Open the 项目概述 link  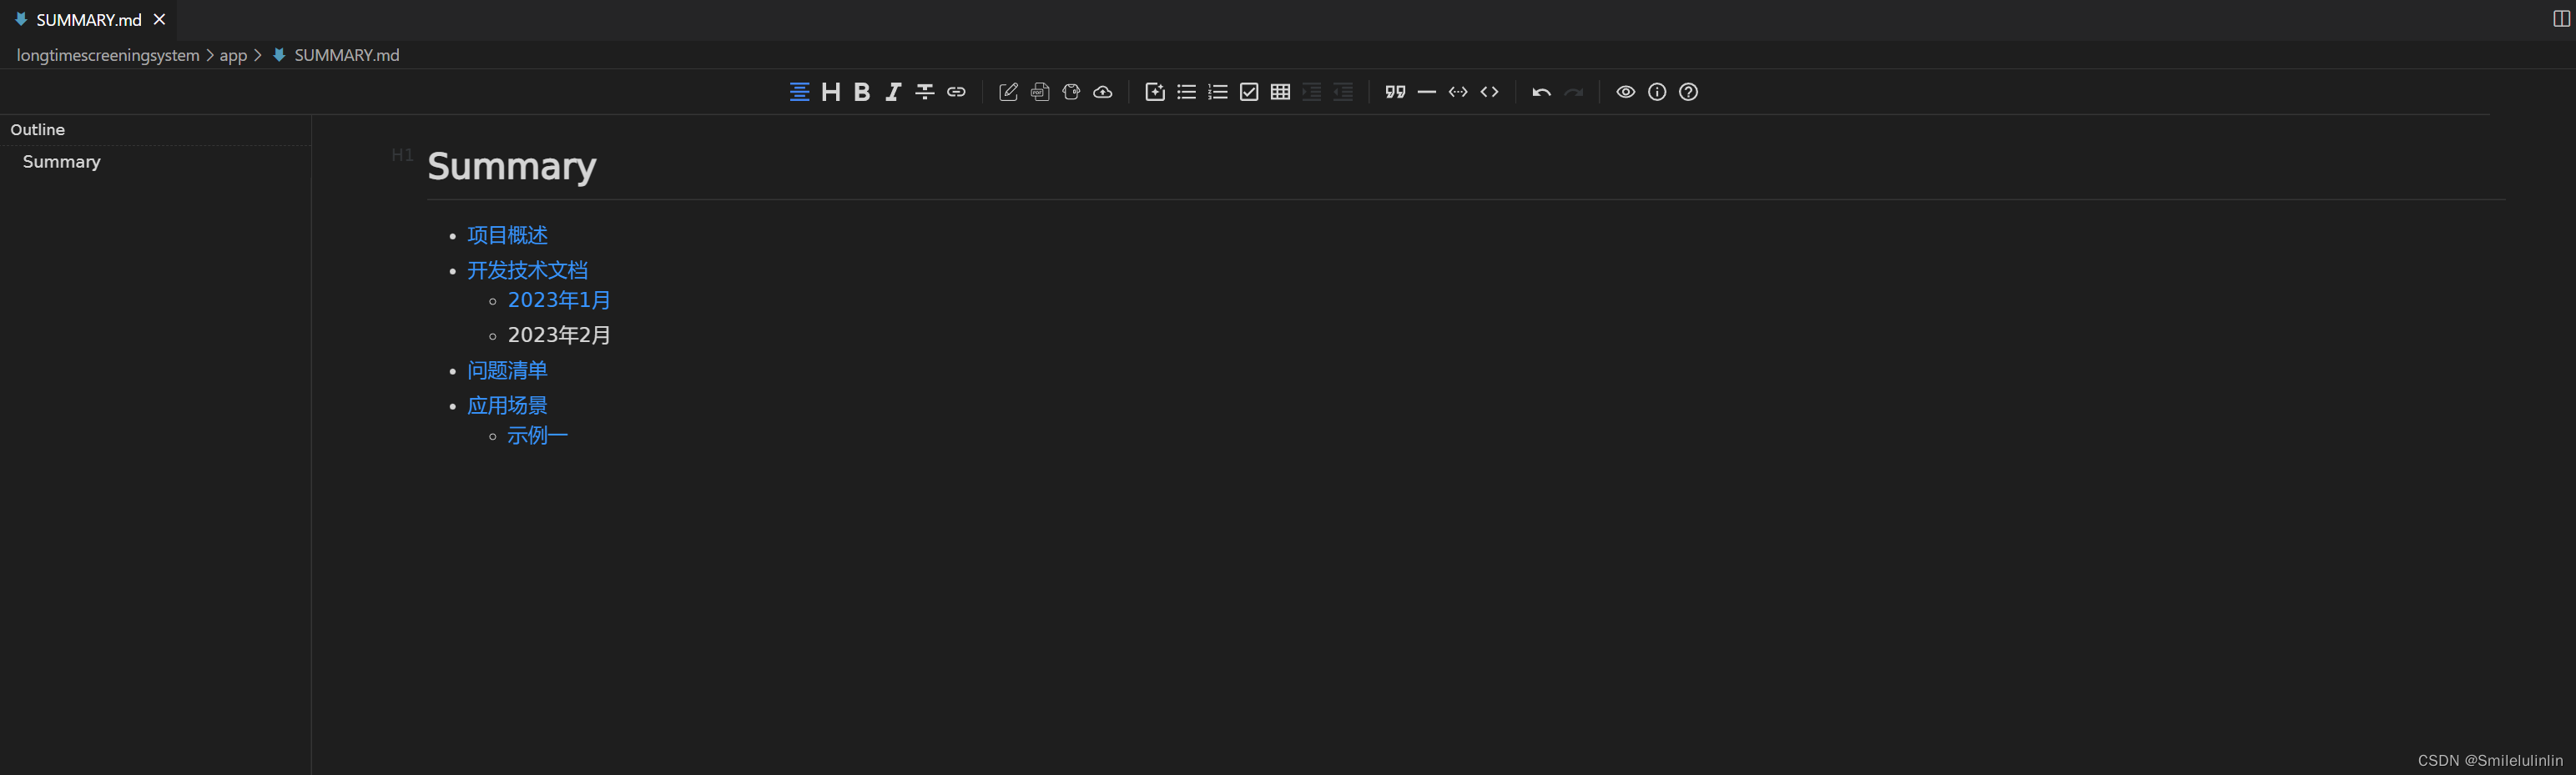507,235
